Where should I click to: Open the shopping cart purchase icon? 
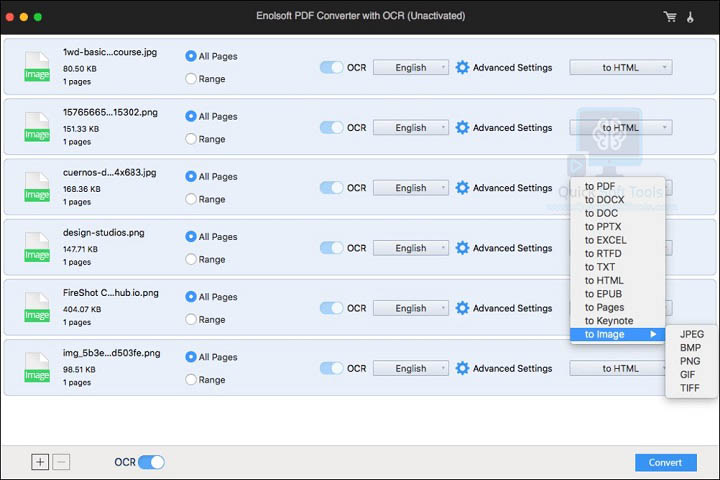(670, 17)
